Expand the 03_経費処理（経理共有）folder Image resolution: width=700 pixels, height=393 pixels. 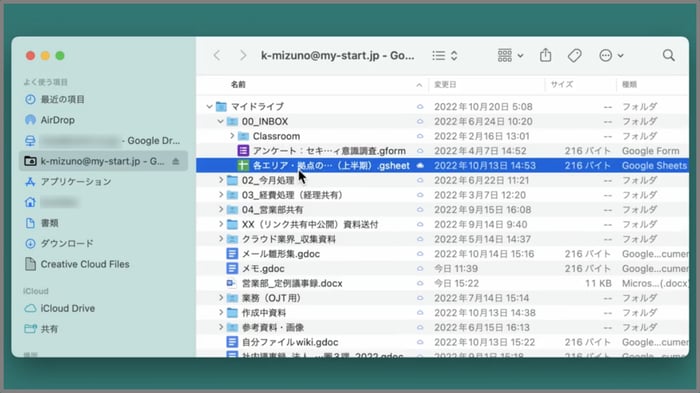pyautogui.click(x=221, y=195)
